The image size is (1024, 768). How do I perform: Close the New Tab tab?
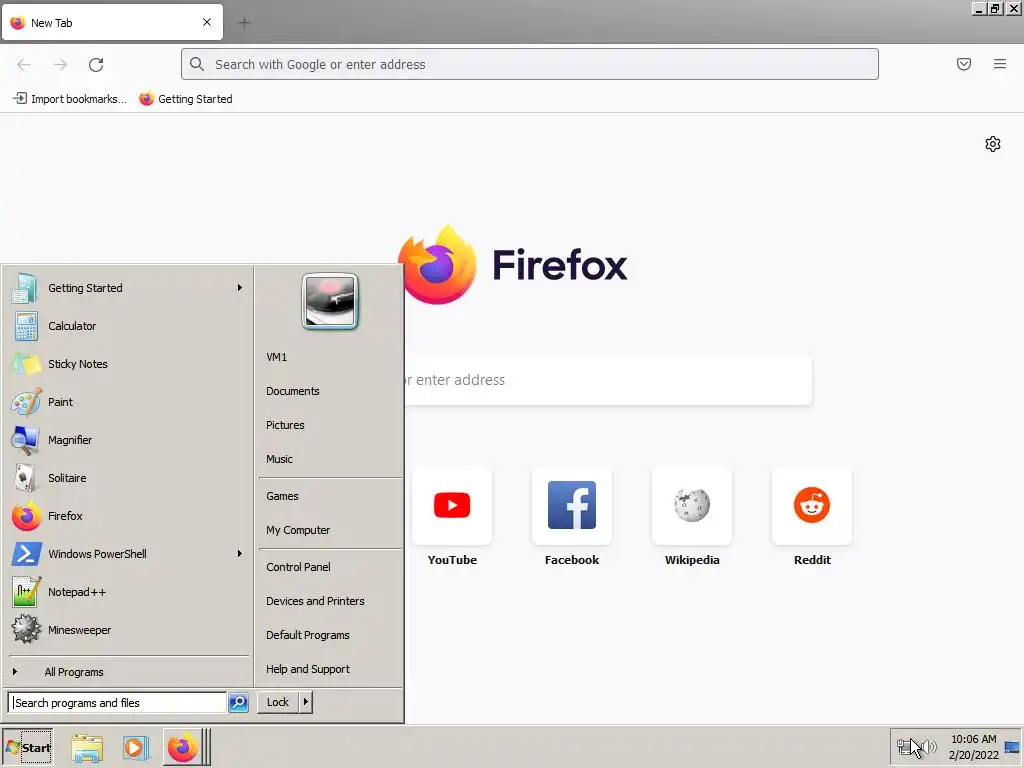(x=207, y=22)
